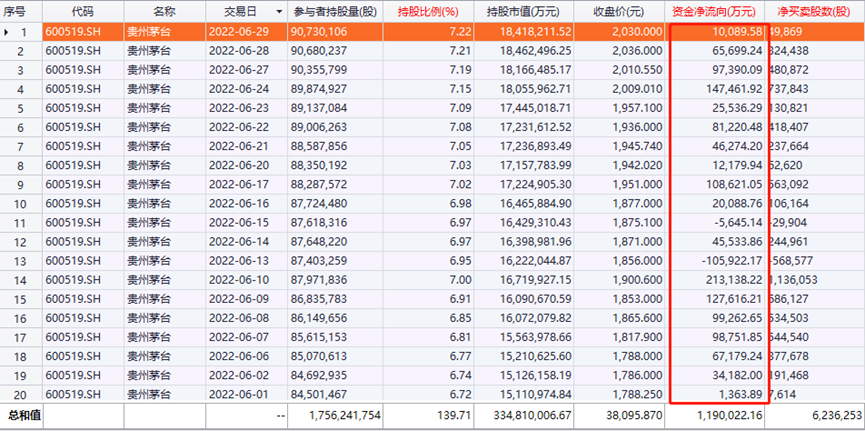Select date cell 2022-06-02
Image resolution: width=865 pixels, height=431 pixels.
[239, 375]
